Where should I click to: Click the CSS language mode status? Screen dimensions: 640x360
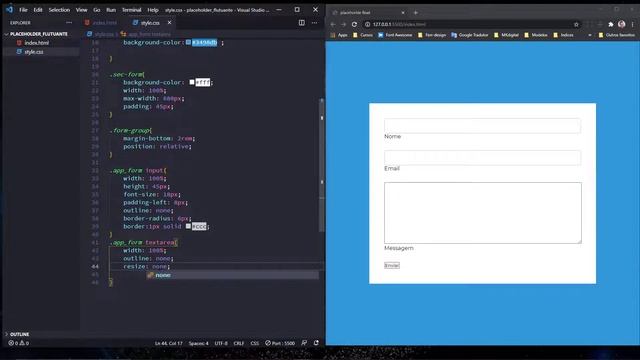(255, 343)
